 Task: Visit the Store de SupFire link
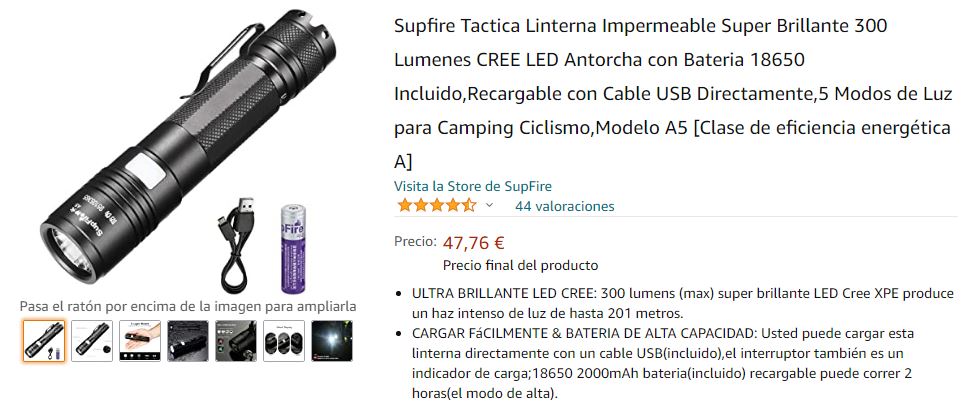[473, 186]
